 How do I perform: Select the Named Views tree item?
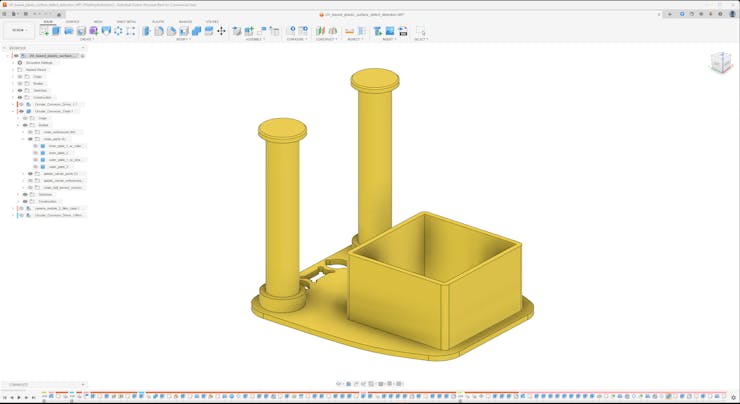pyautogui.click(x=36, y=70)
